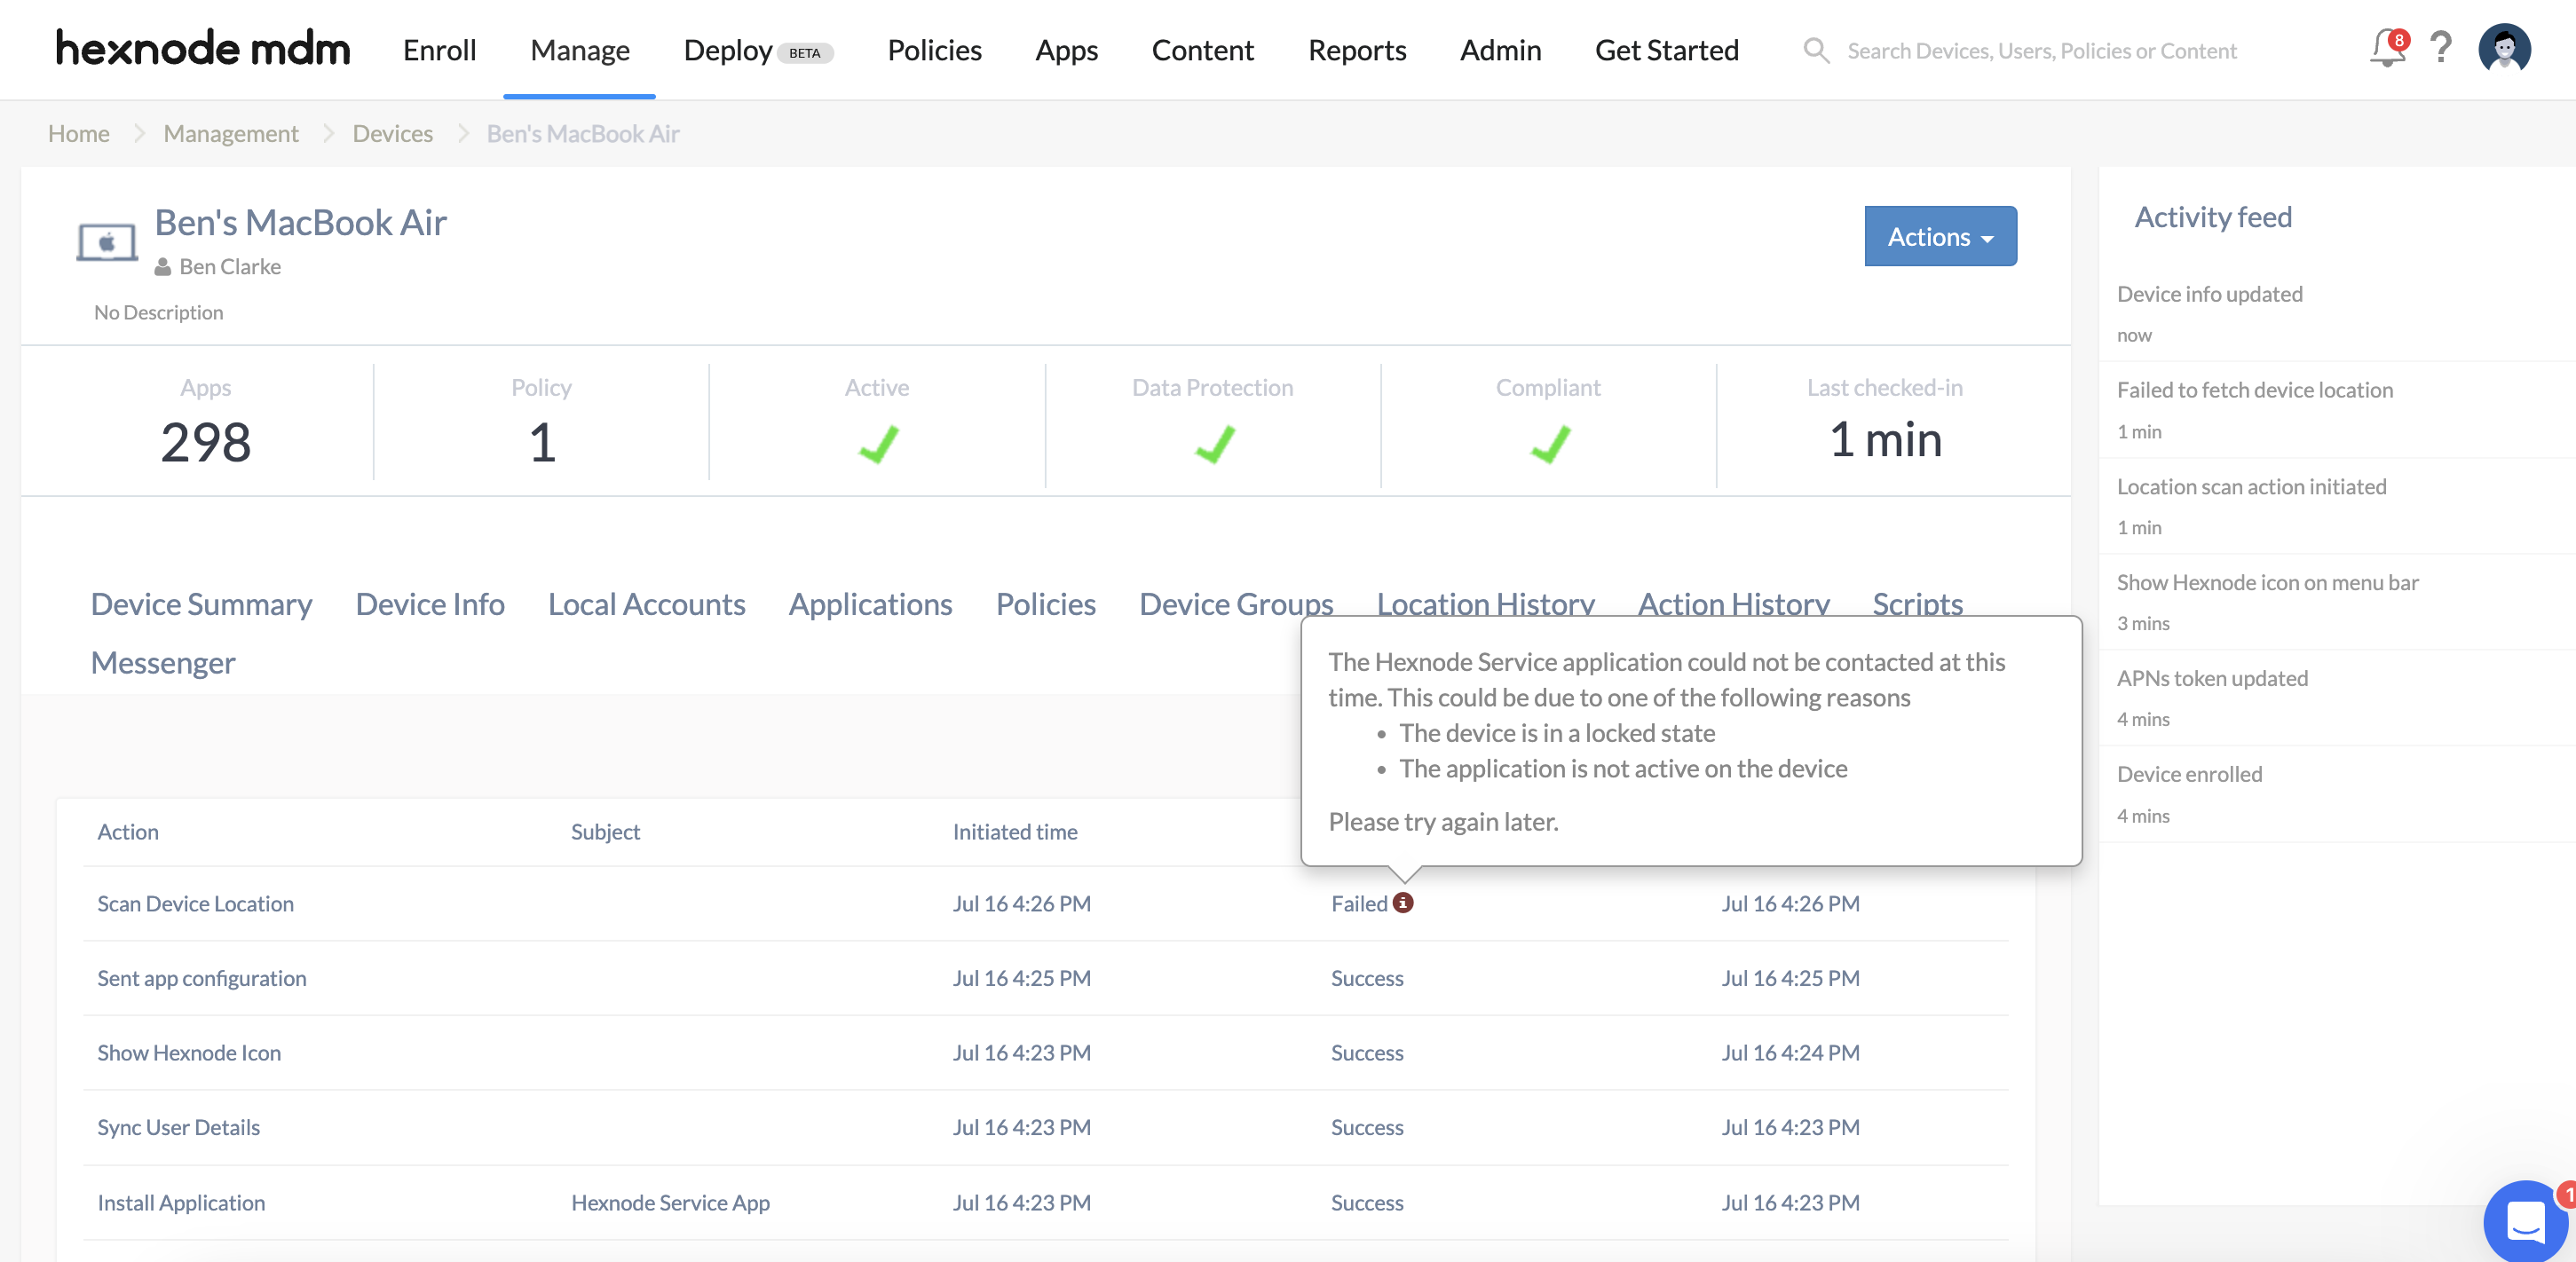Screen dimensions: 2576x1262
Task: Open the Manage menu
Action: [580, 49]
